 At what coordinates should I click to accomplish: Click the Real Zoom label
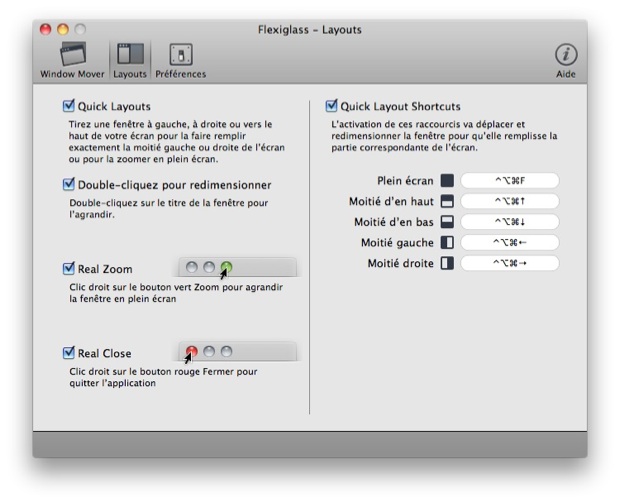pos(105,269)
